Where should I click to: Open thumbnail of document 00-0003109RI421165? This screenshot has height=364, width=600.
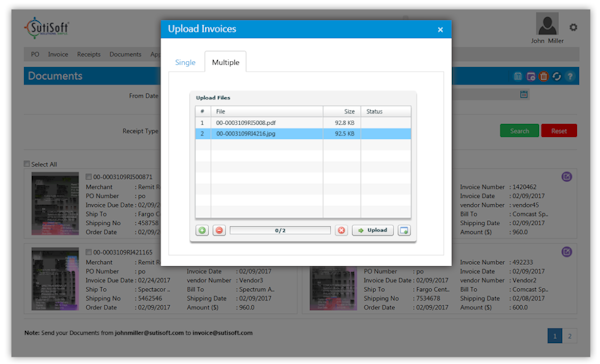coord(55,279)
